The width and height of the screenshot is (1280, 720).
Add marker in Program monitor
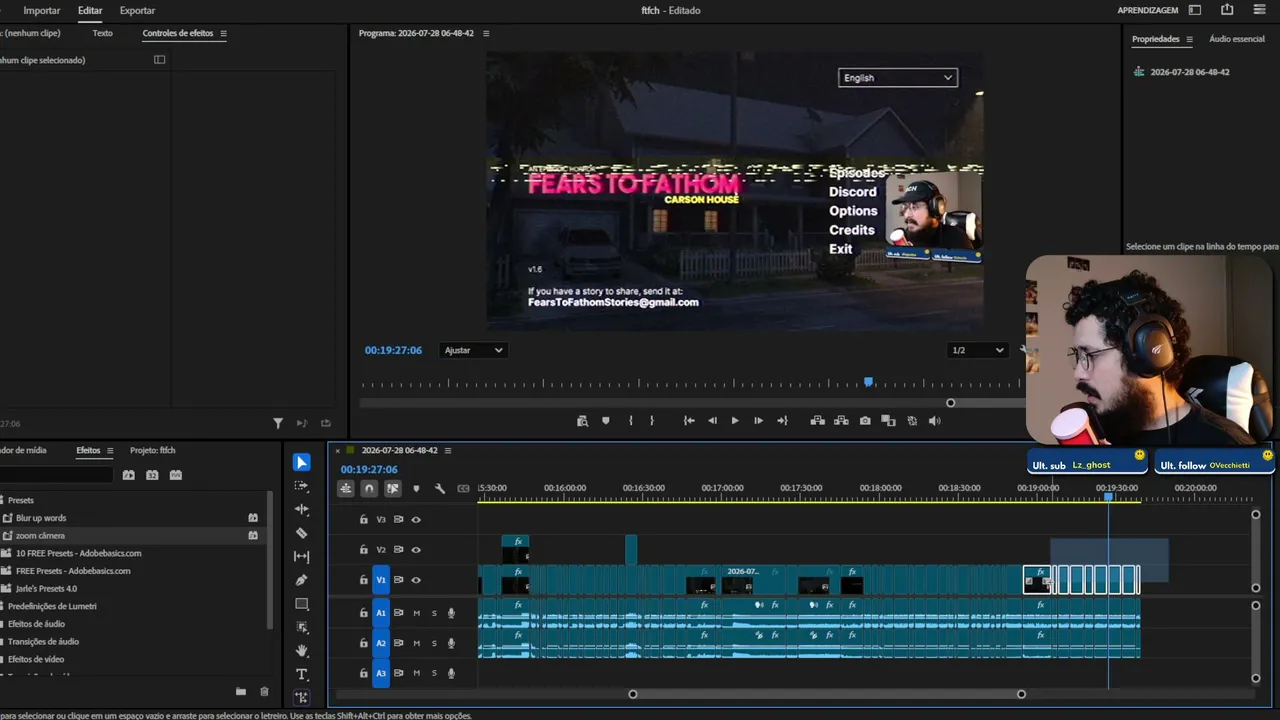pos(606,421)
